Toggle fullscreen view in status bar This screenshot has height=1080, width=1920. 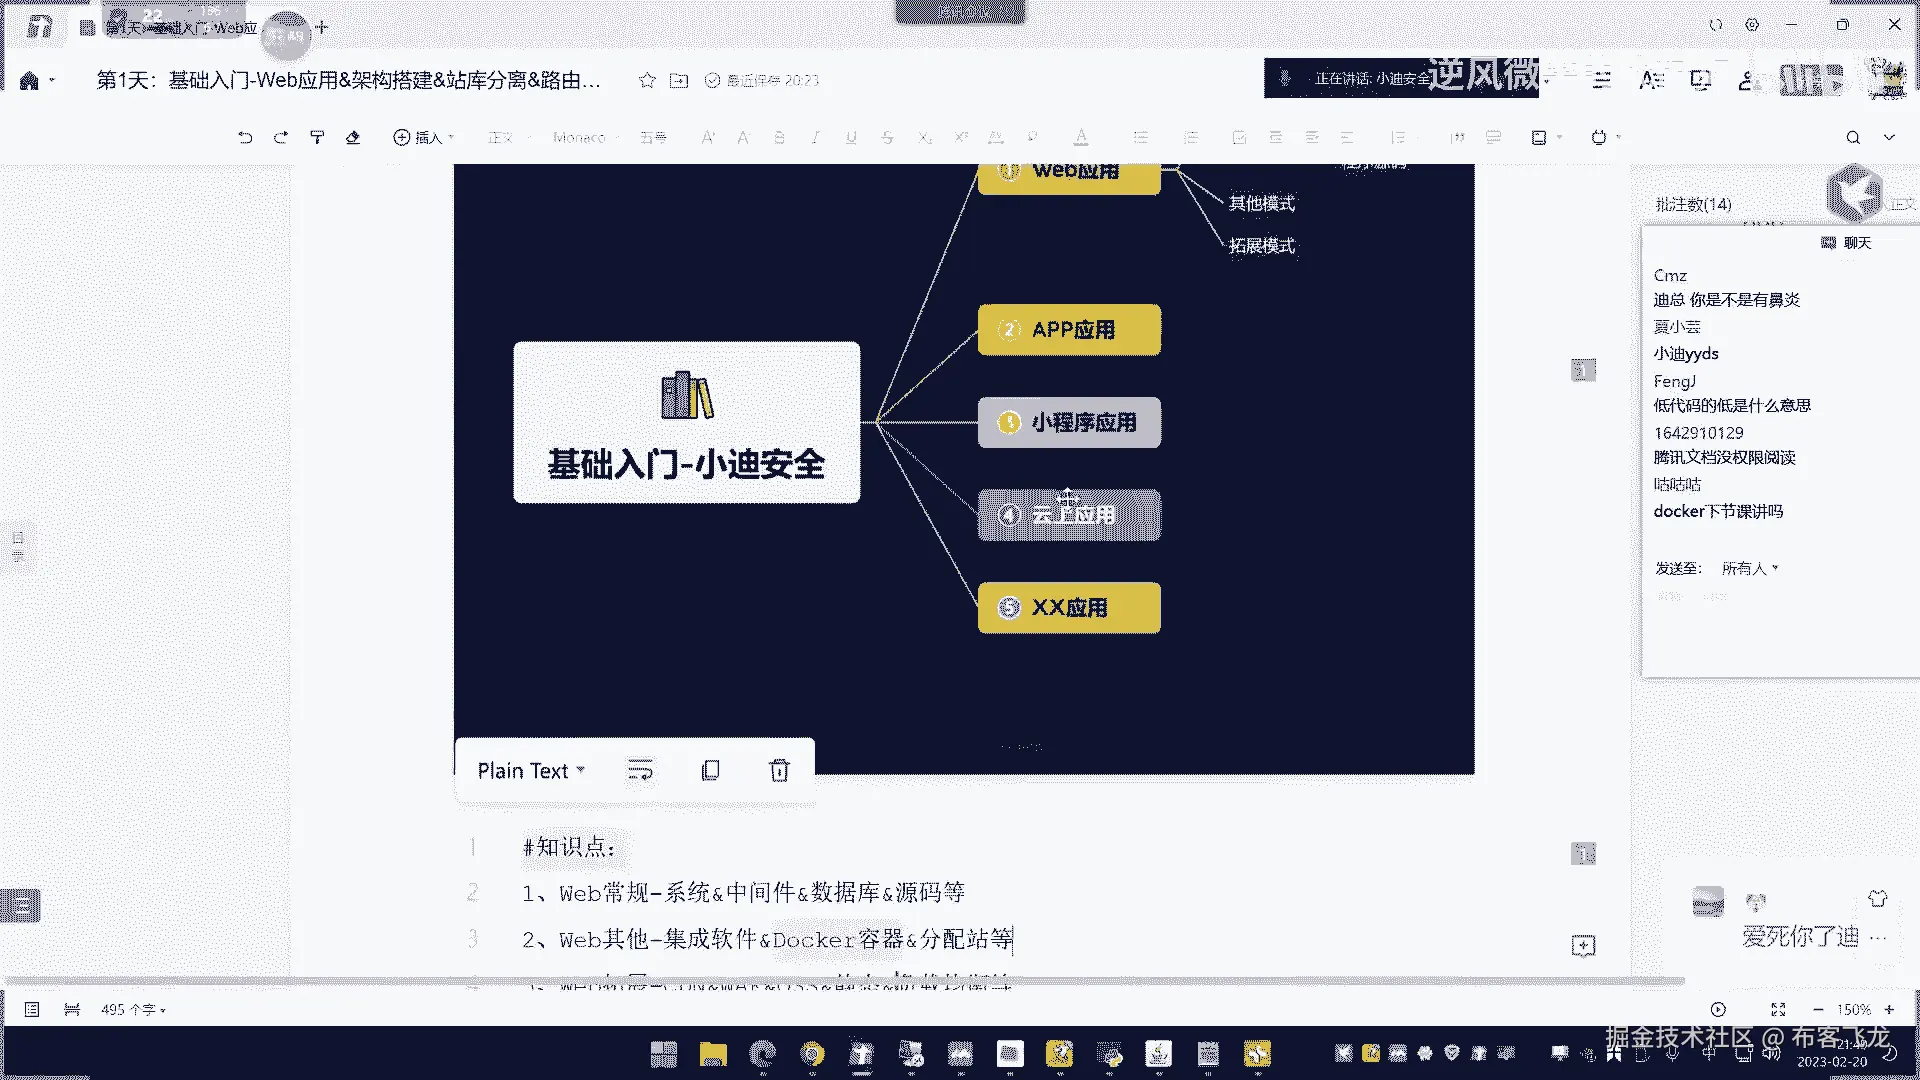(1778, 1009)
